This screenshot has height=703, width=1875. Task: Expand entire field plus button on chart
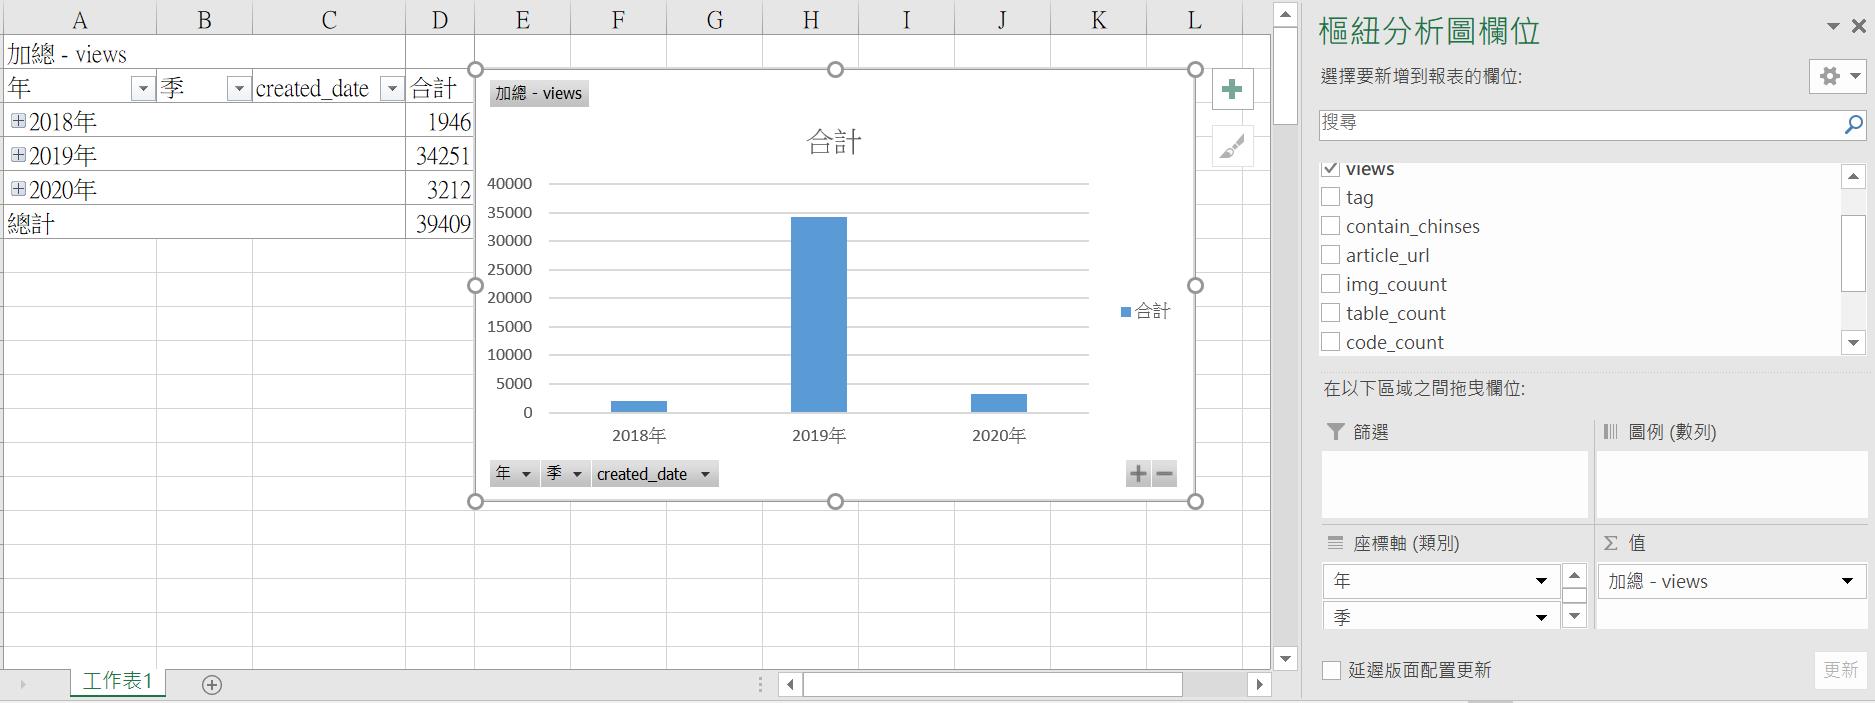(x=1138, y=474)
